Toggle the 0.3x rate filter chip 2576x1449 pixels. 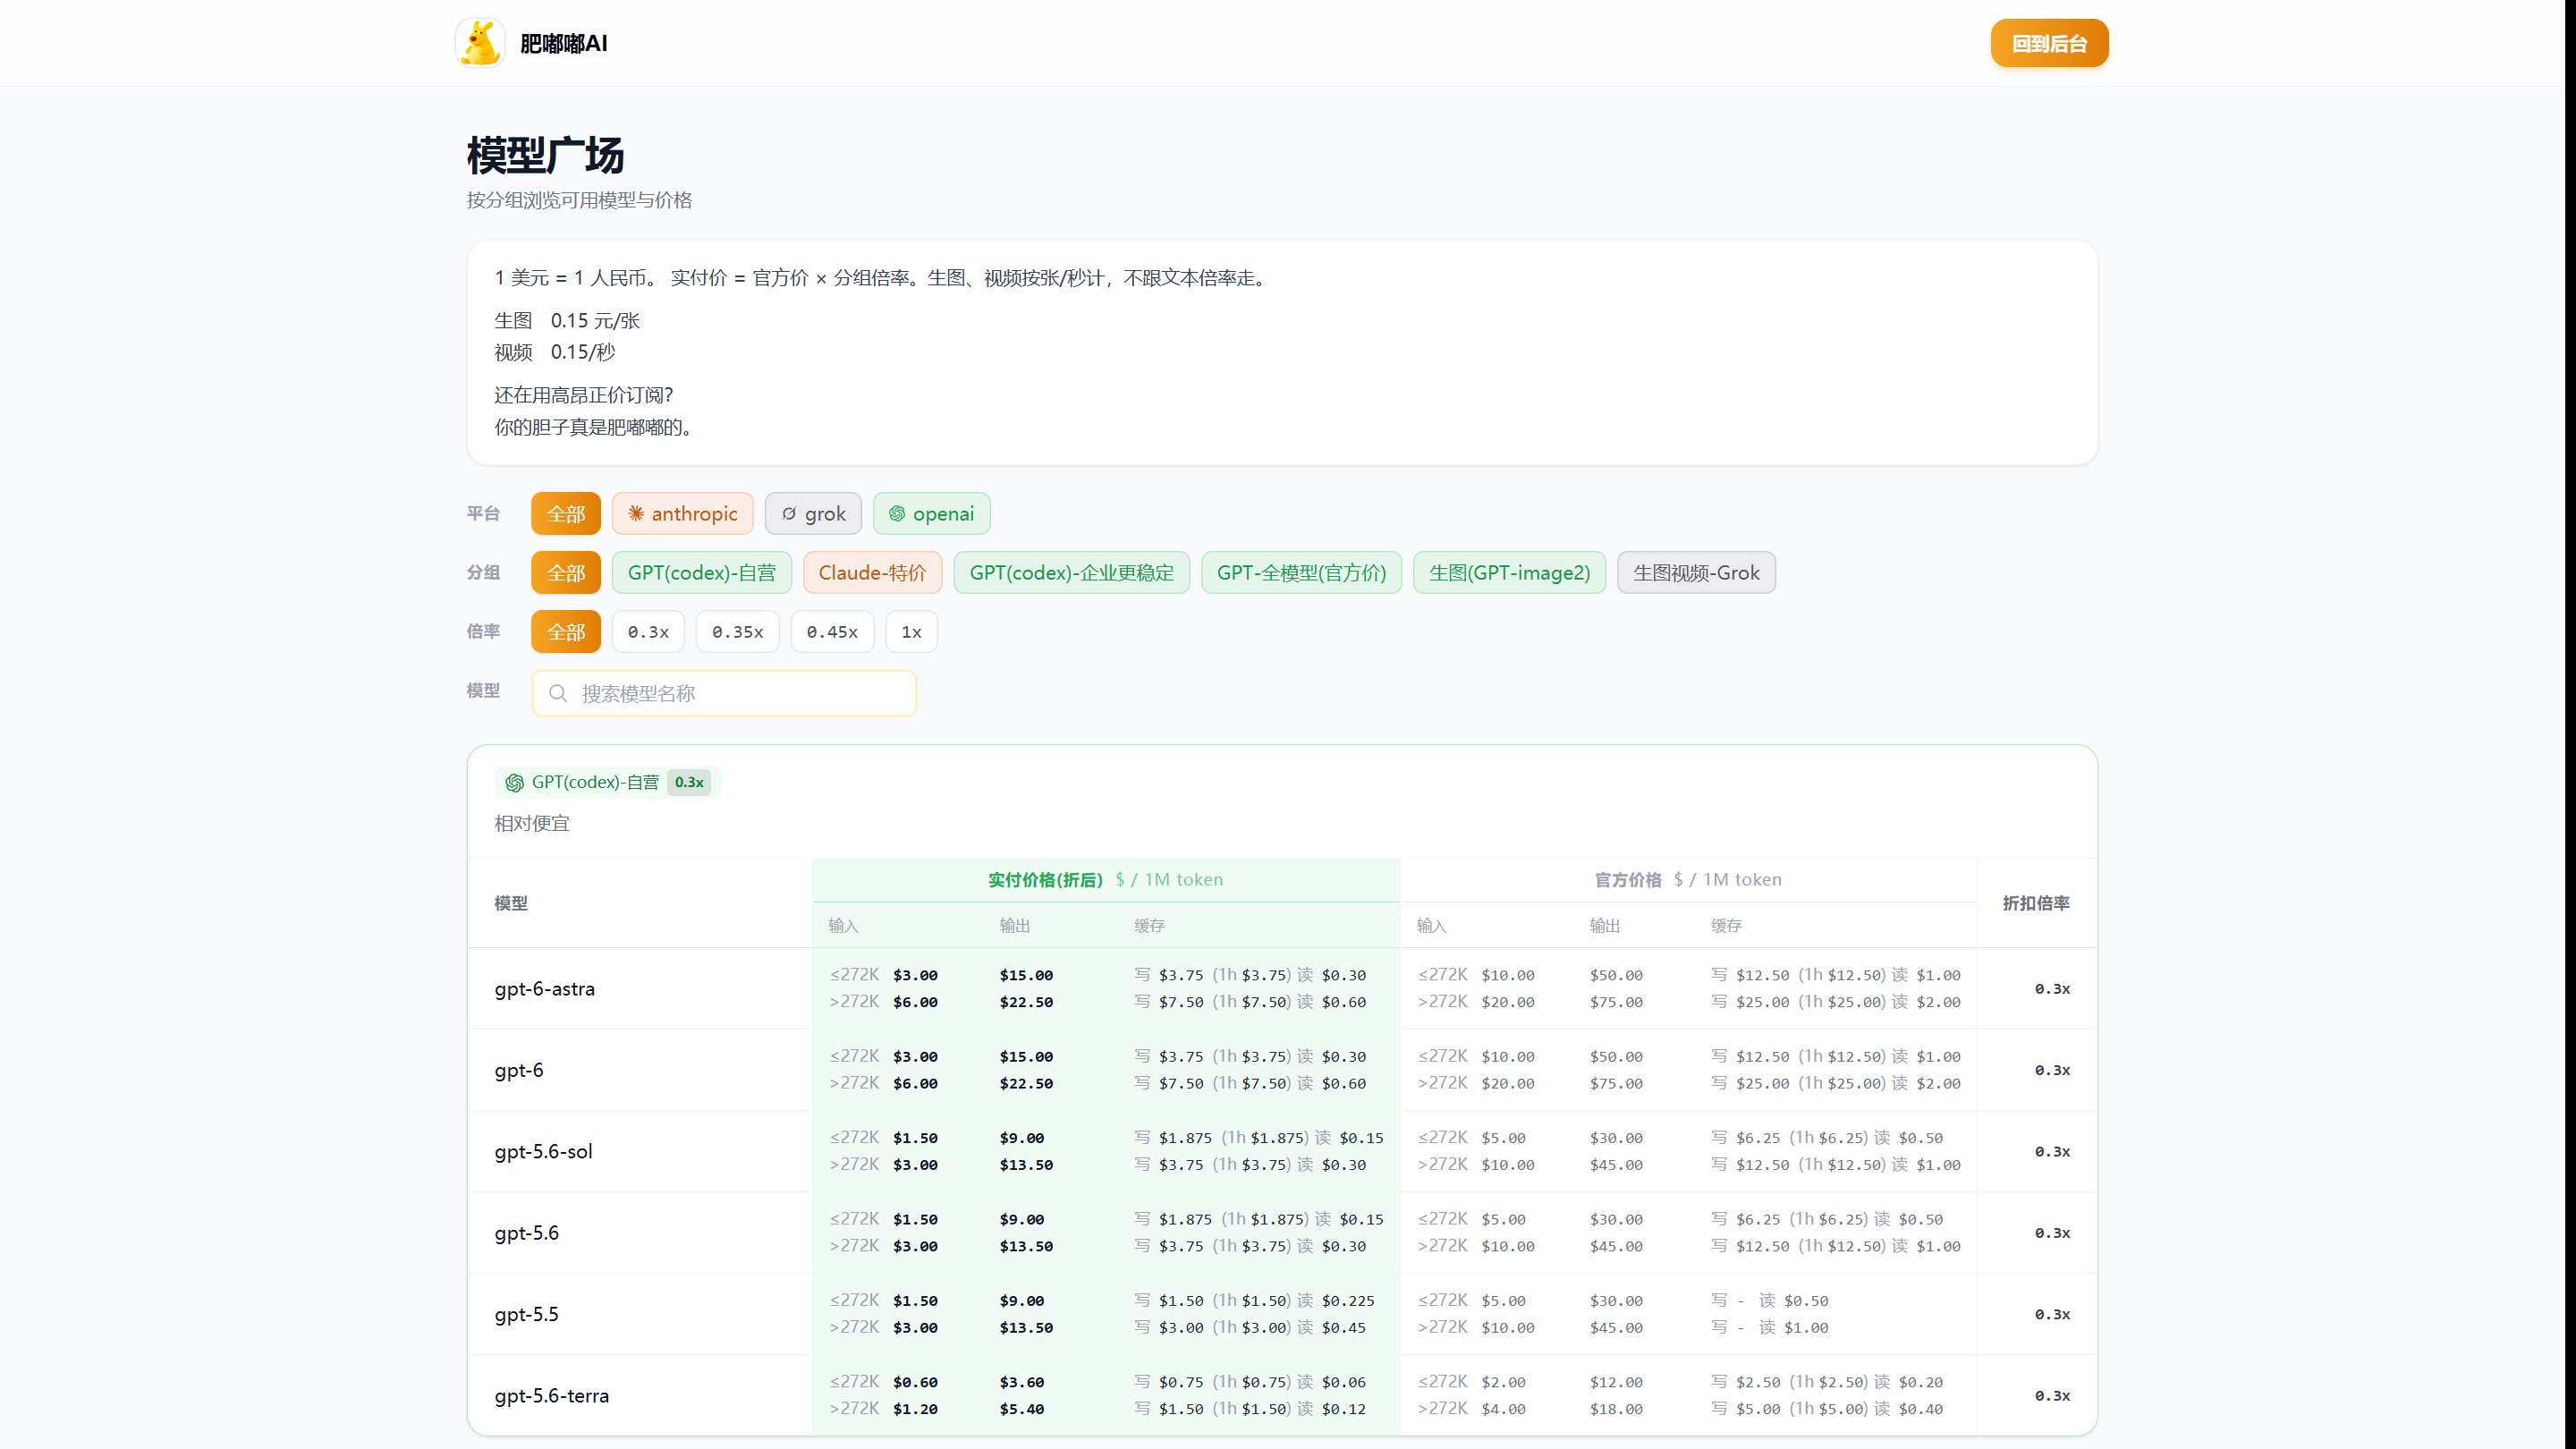coord(648,632)
